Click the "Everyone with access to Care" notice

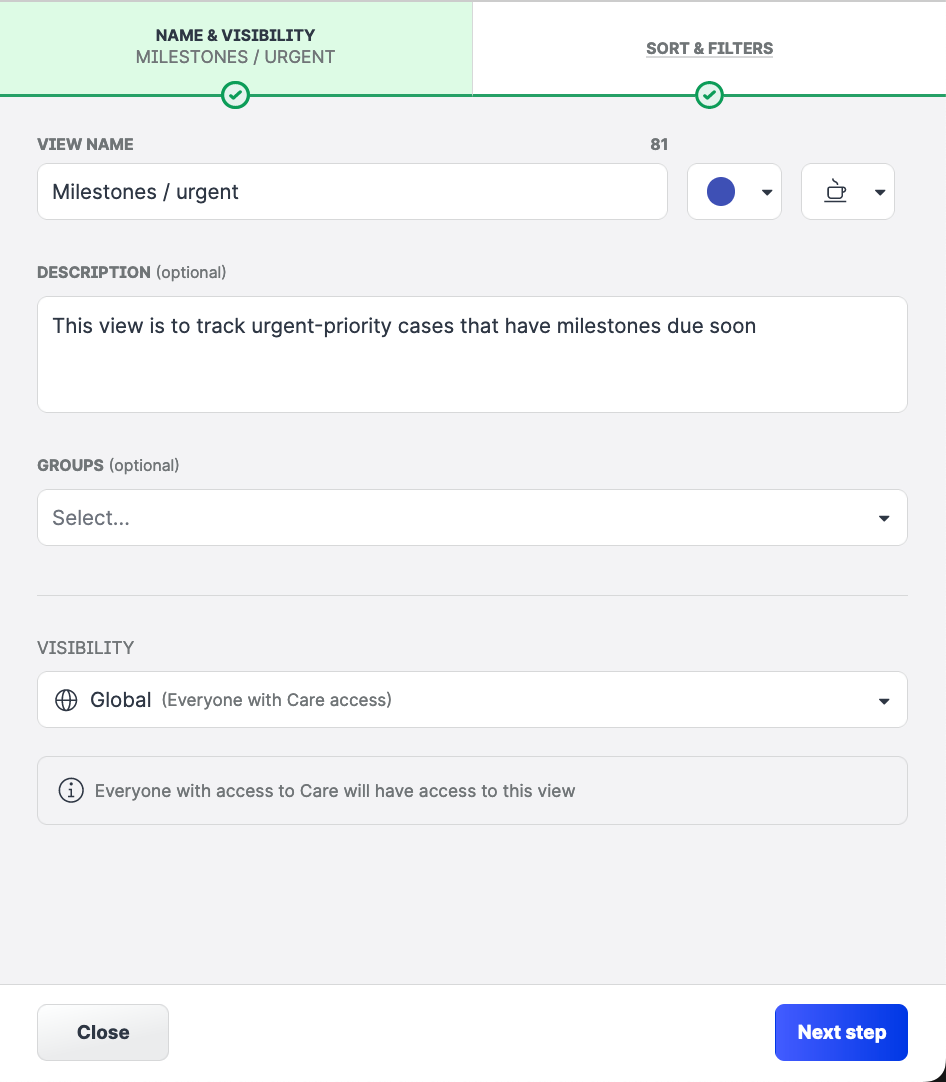tap(335, 791)
